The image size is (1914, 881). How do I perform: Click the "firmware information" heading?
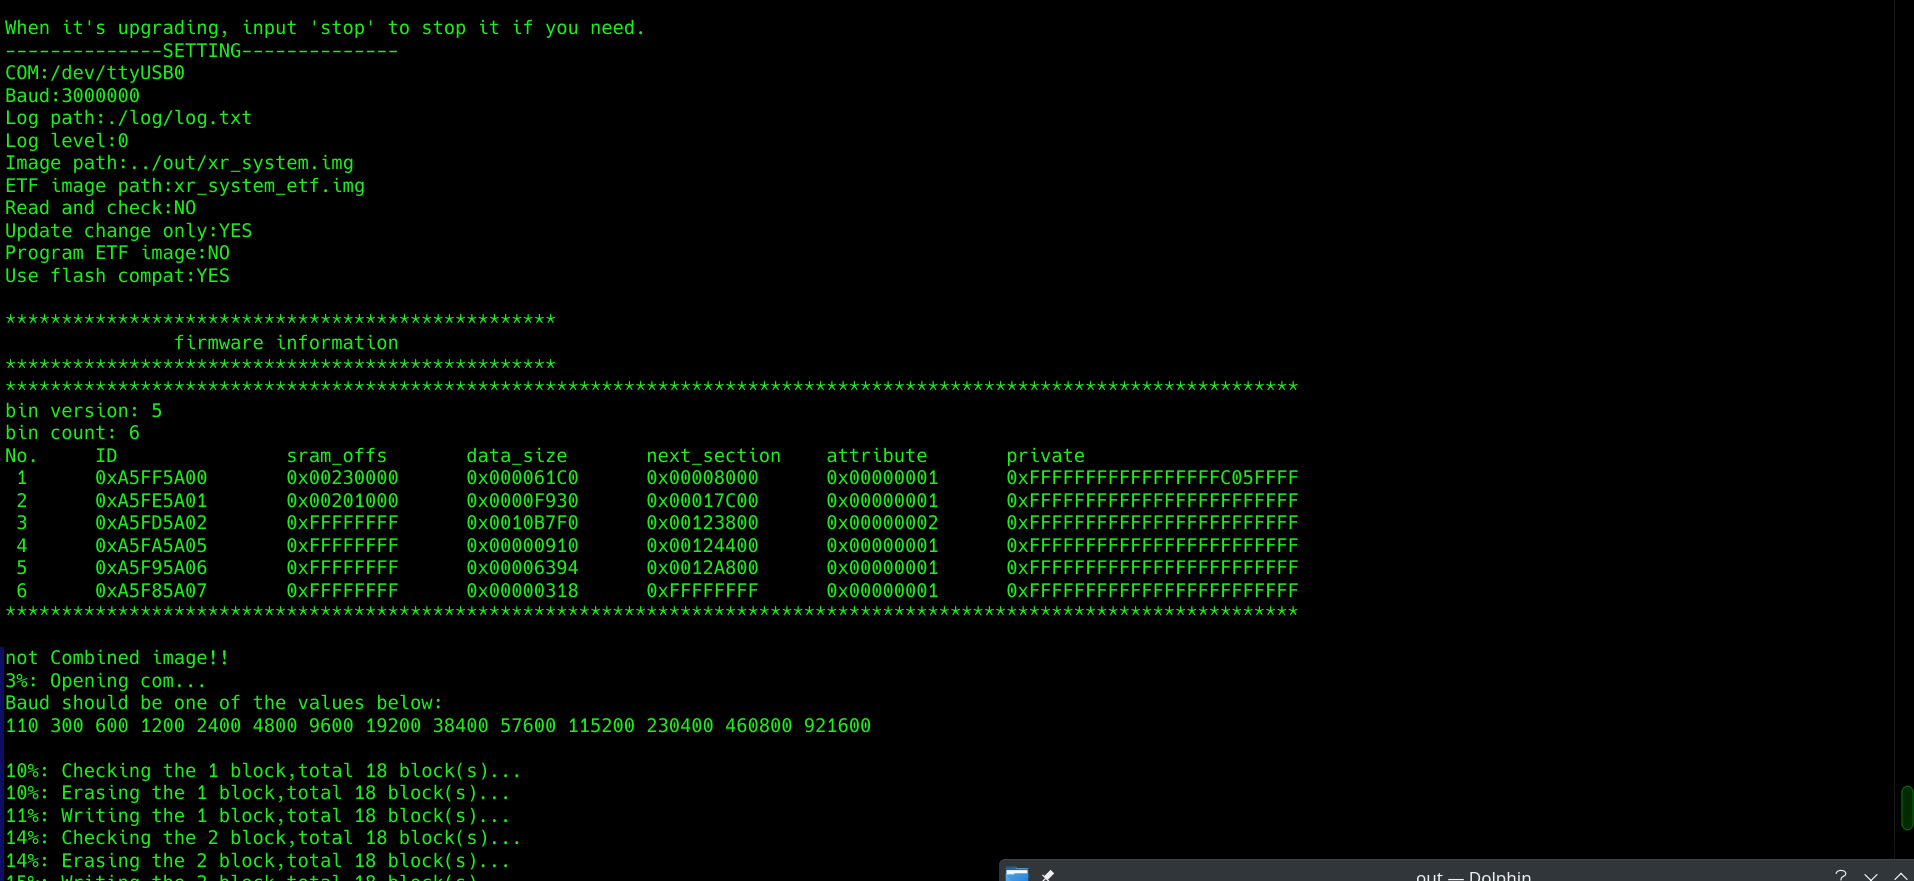(x=286, y=343)
